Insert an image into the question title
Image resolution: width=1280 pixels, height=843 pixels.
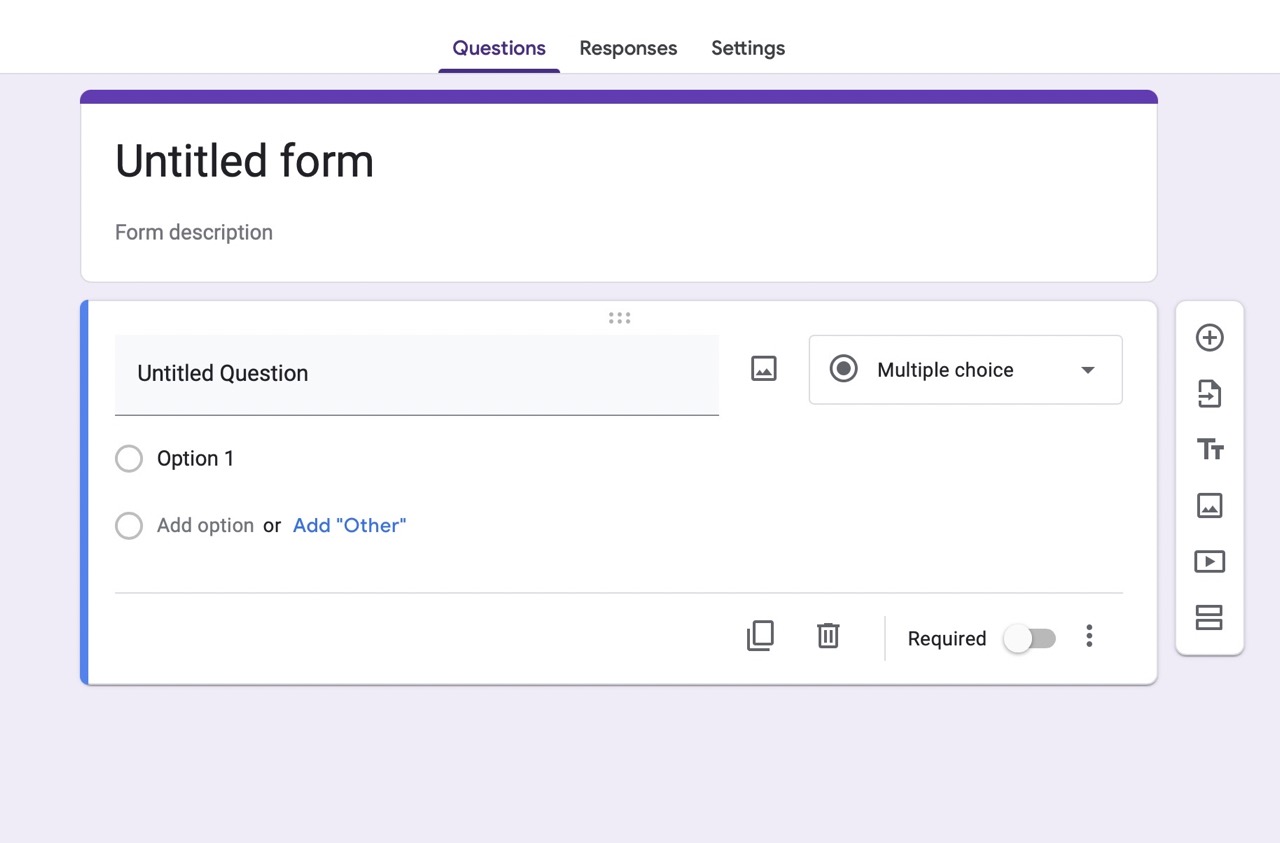point(763,368)
